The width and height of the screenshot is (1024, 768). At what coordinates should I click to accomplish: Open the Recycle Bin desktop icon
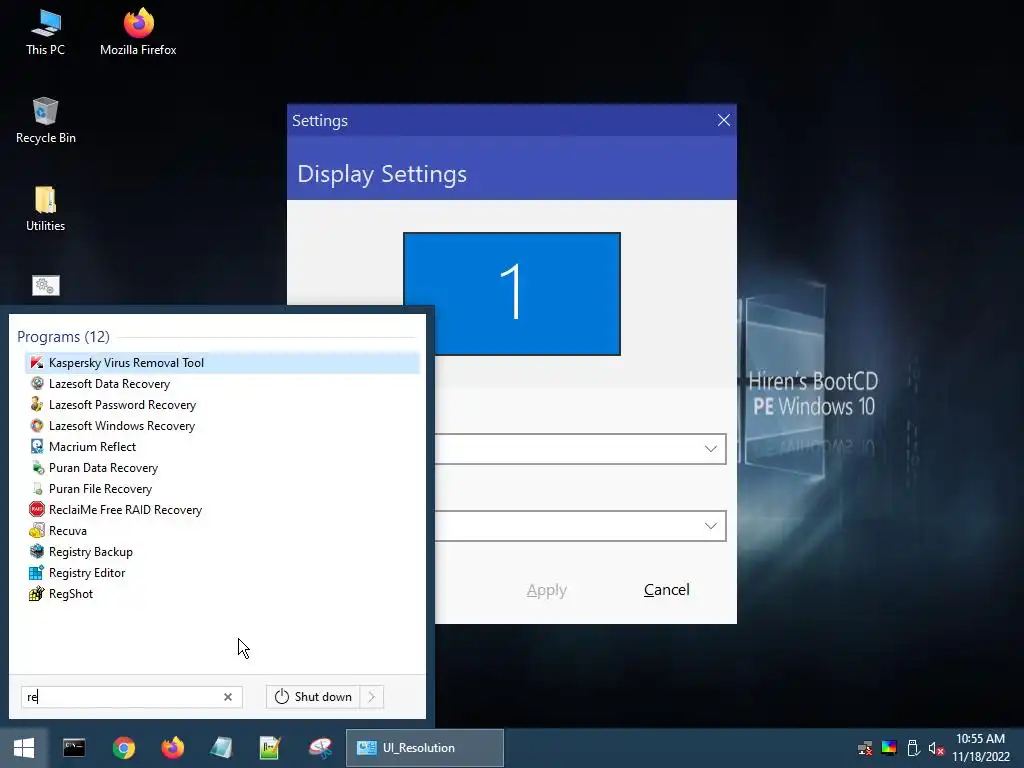[46, 121]
